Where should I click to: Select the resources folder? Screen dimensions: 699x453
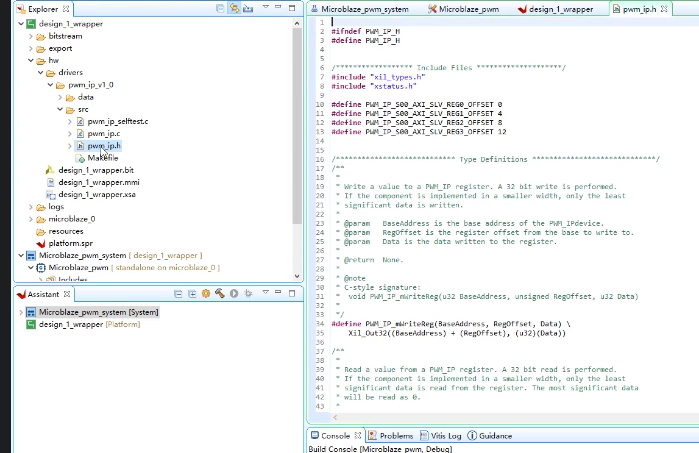[x=66, y=231]
